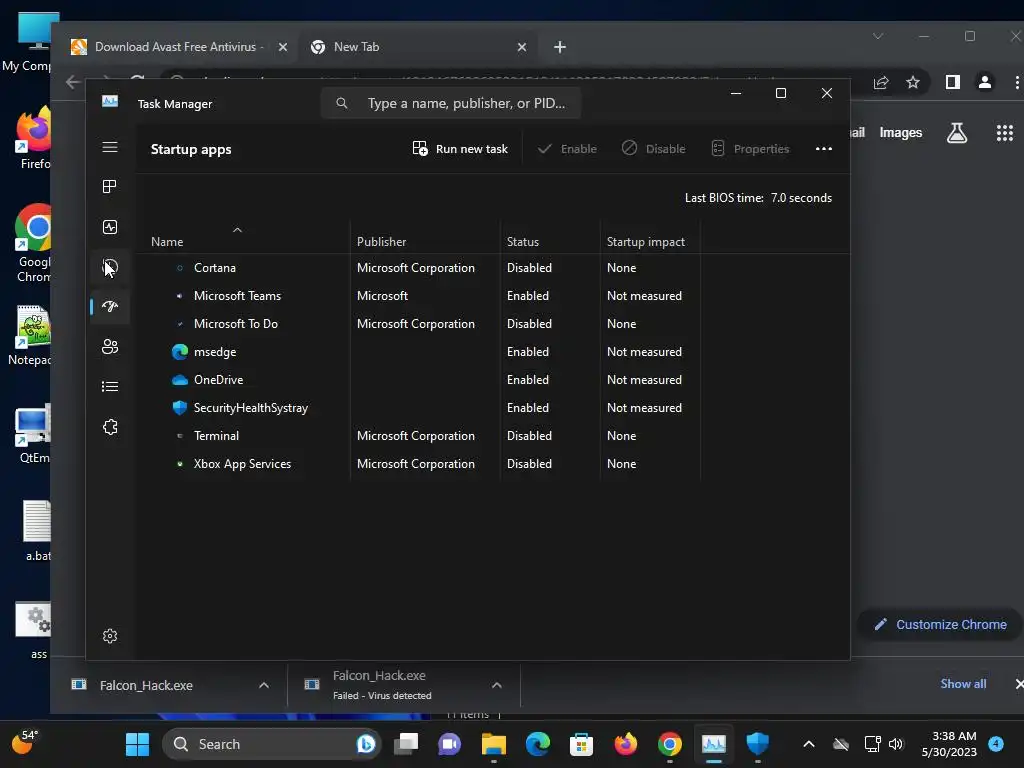
Task: Open Chrome profile avatar
Action: [985, 82]
